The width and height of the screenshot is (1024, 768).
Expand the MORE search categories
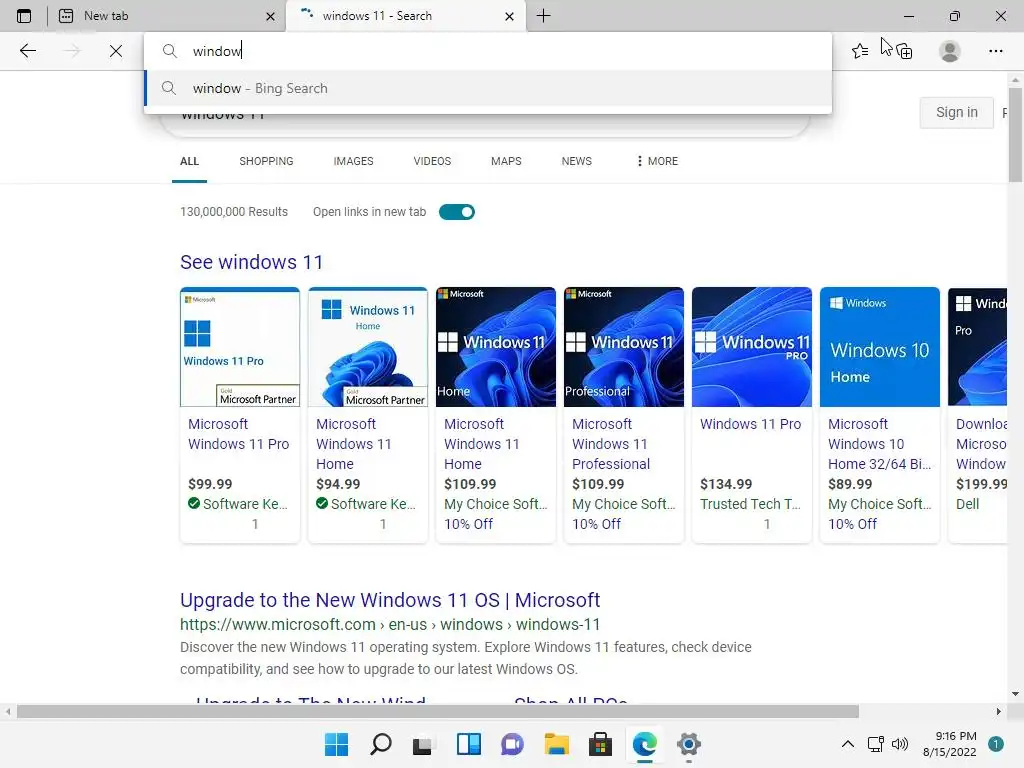tap(657, 161)
